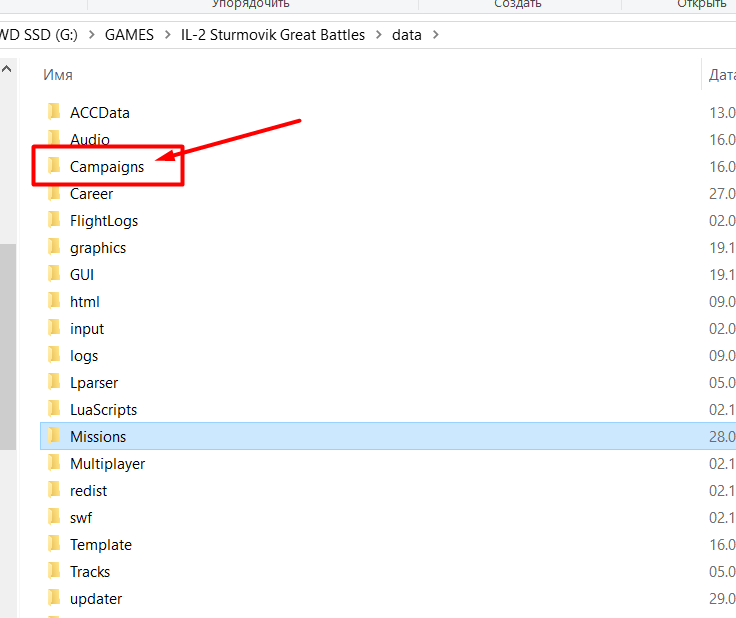Click the Template folder icon
Screen dimensions: 736x618
tap(54, 544)
